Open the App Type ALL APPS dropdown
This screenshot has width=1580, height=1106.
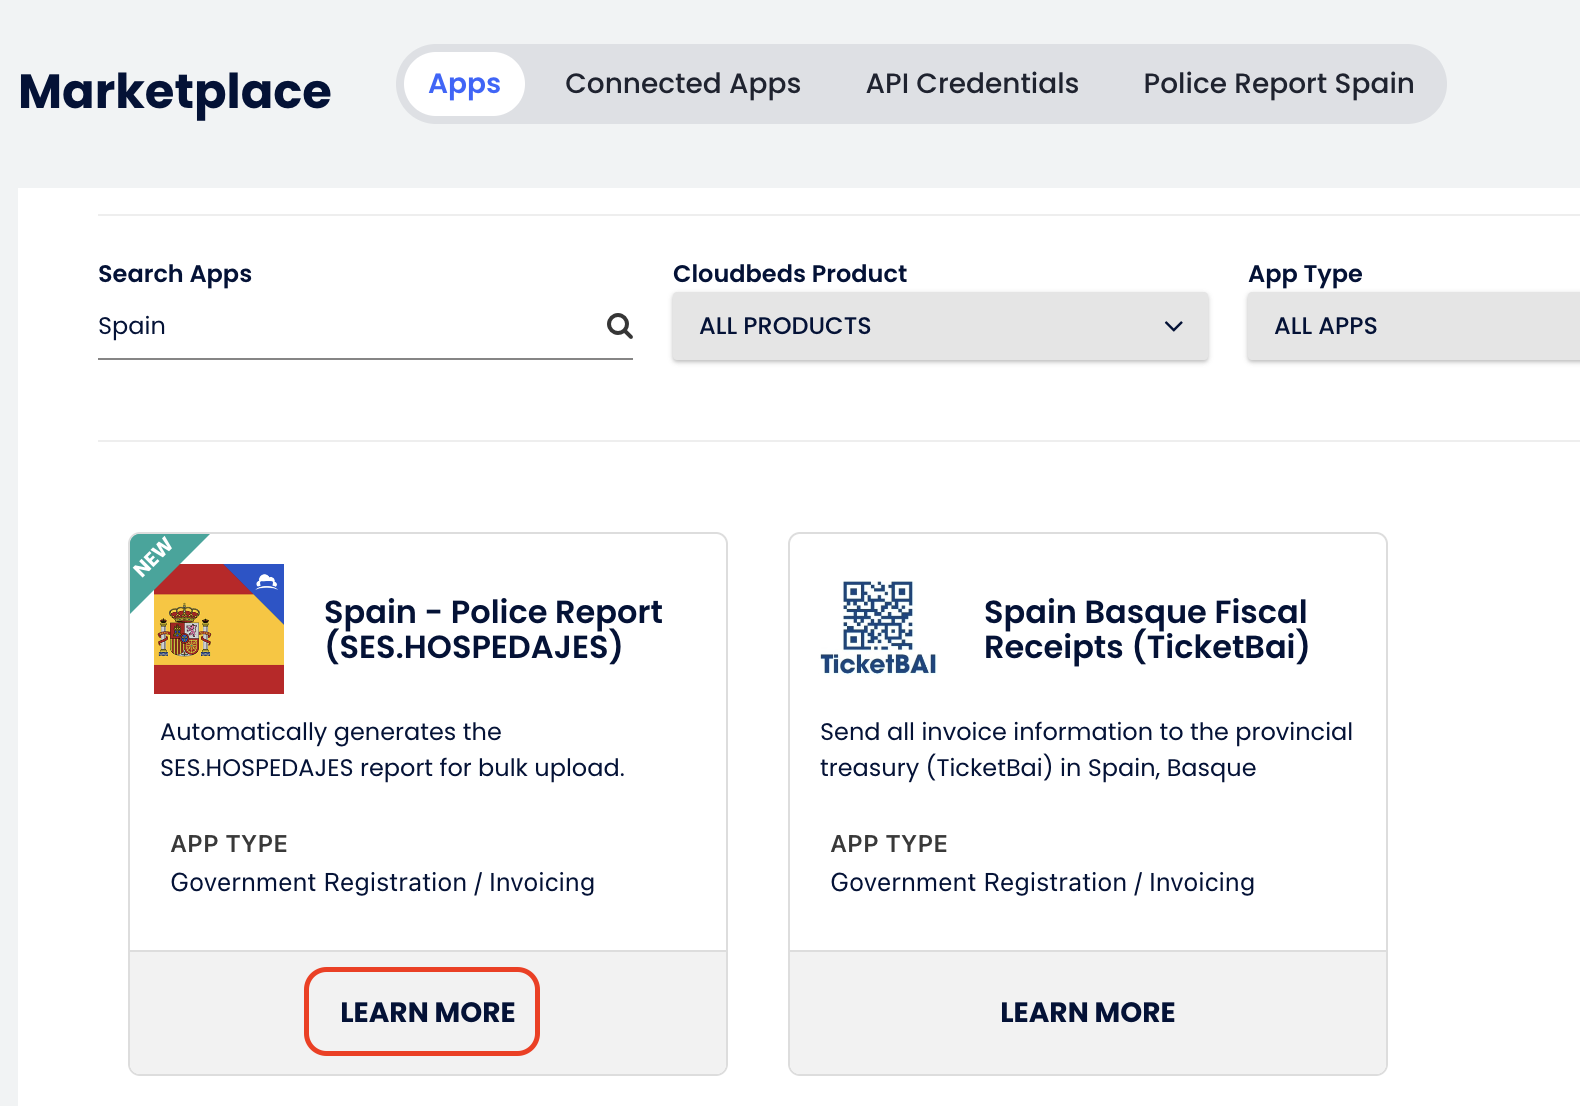[x=1410, y=326]
